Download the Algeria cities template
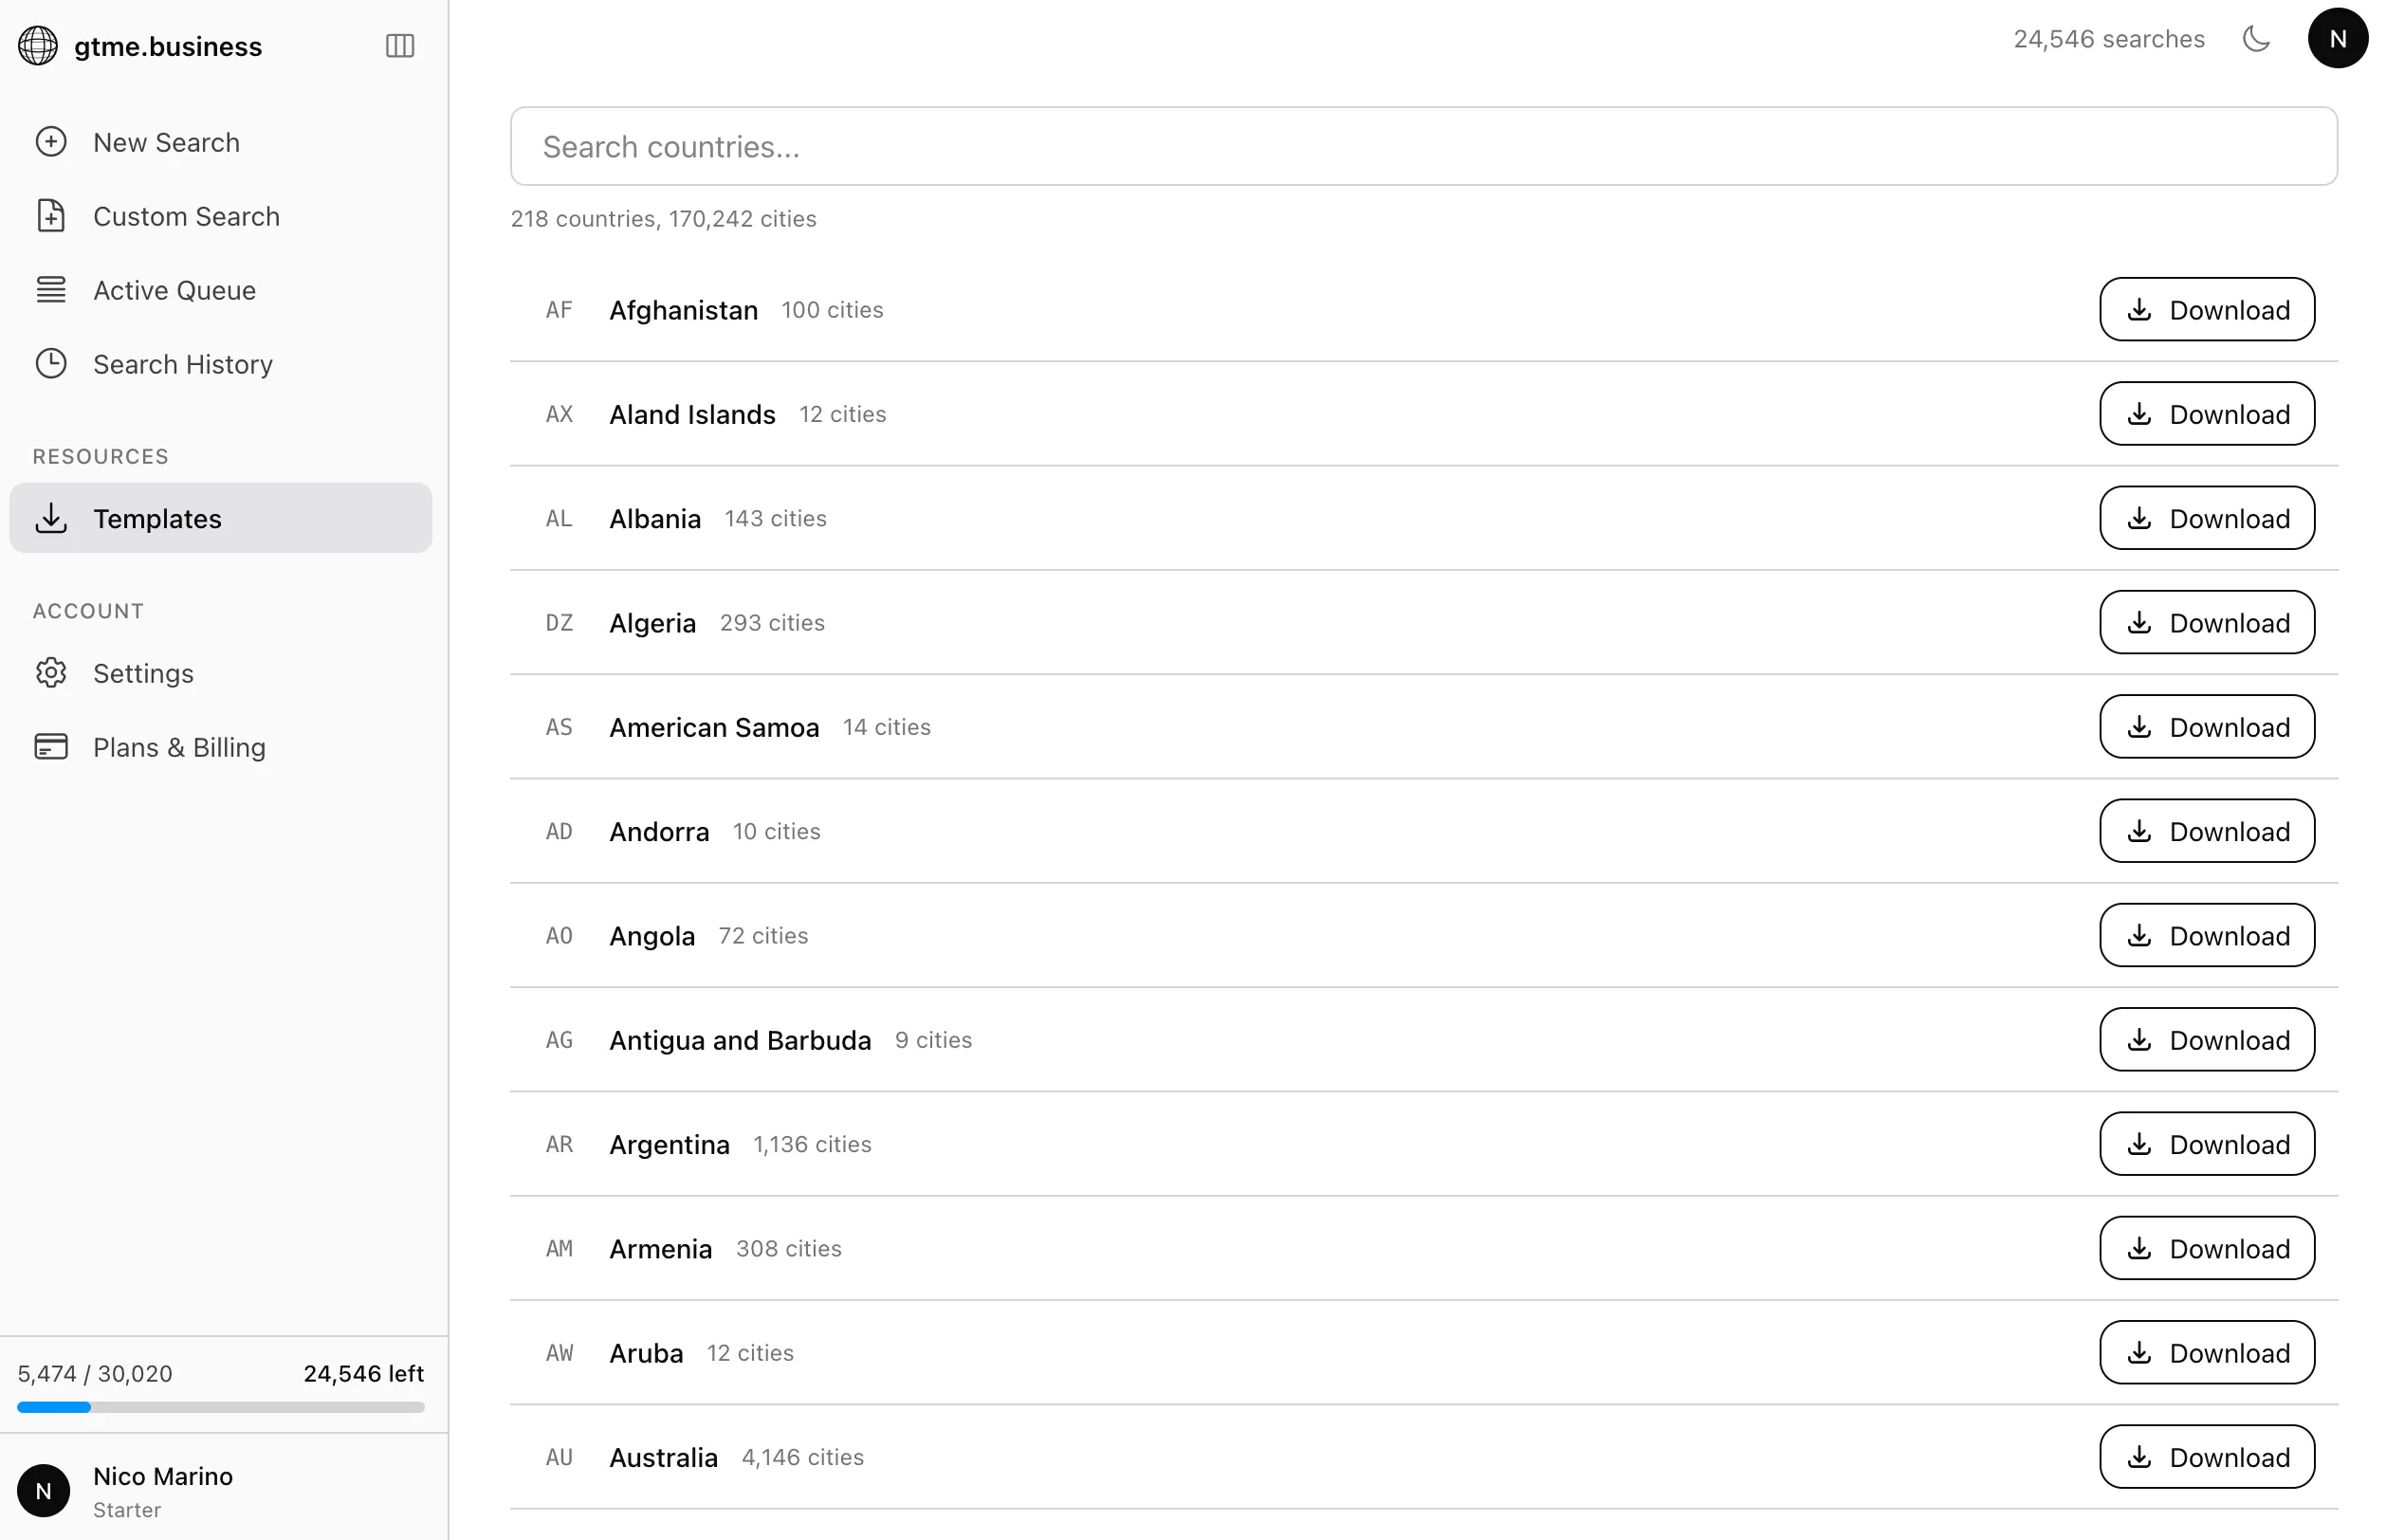Viewport: 2386px width, 1540px height. (x=2206, y=623)
